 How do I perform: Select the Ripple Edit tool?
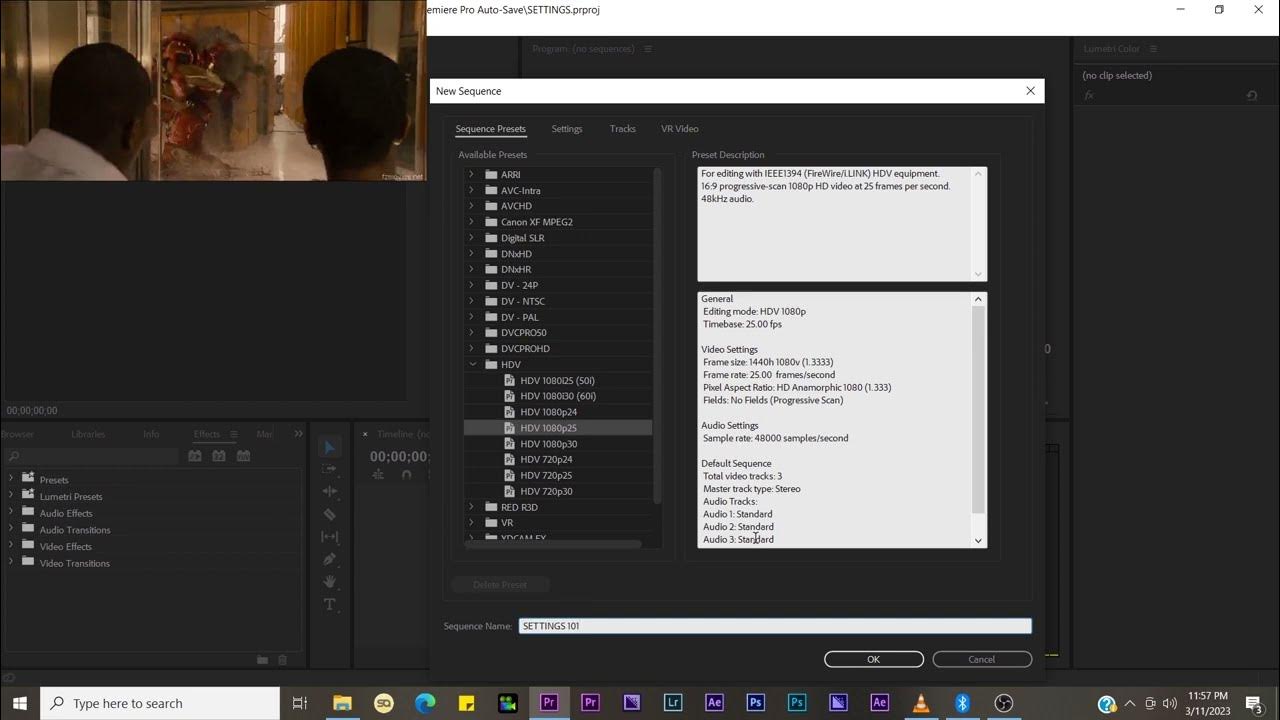point(330,491)
